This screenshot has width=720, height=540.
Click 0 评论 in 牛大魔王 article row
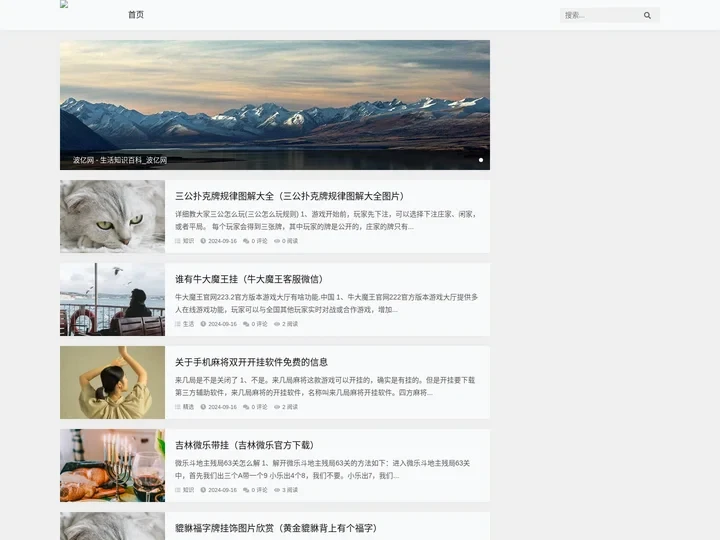coord(259,324)
